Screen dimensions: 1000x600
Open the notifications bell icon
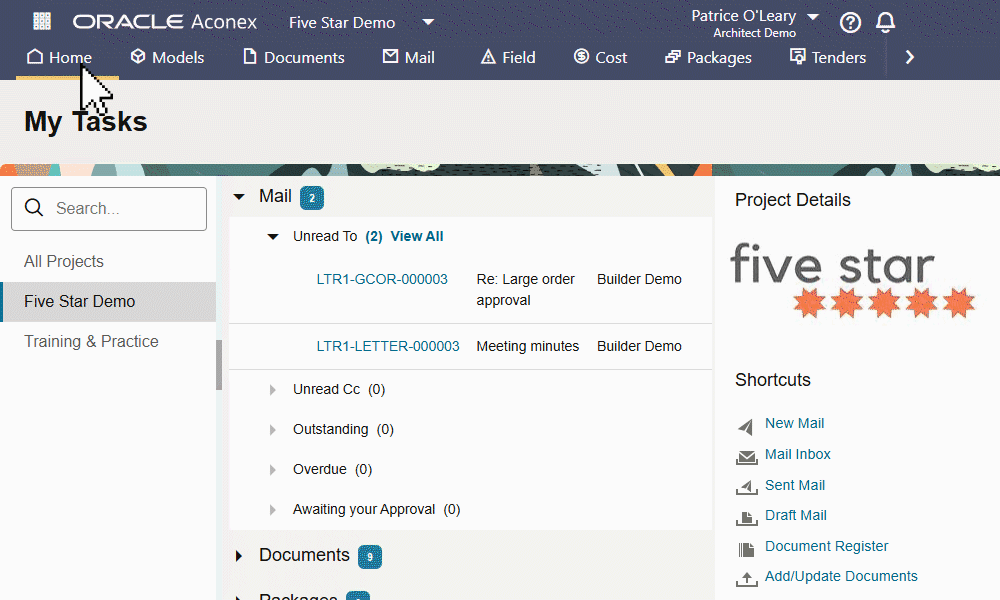tap(885, 22)
